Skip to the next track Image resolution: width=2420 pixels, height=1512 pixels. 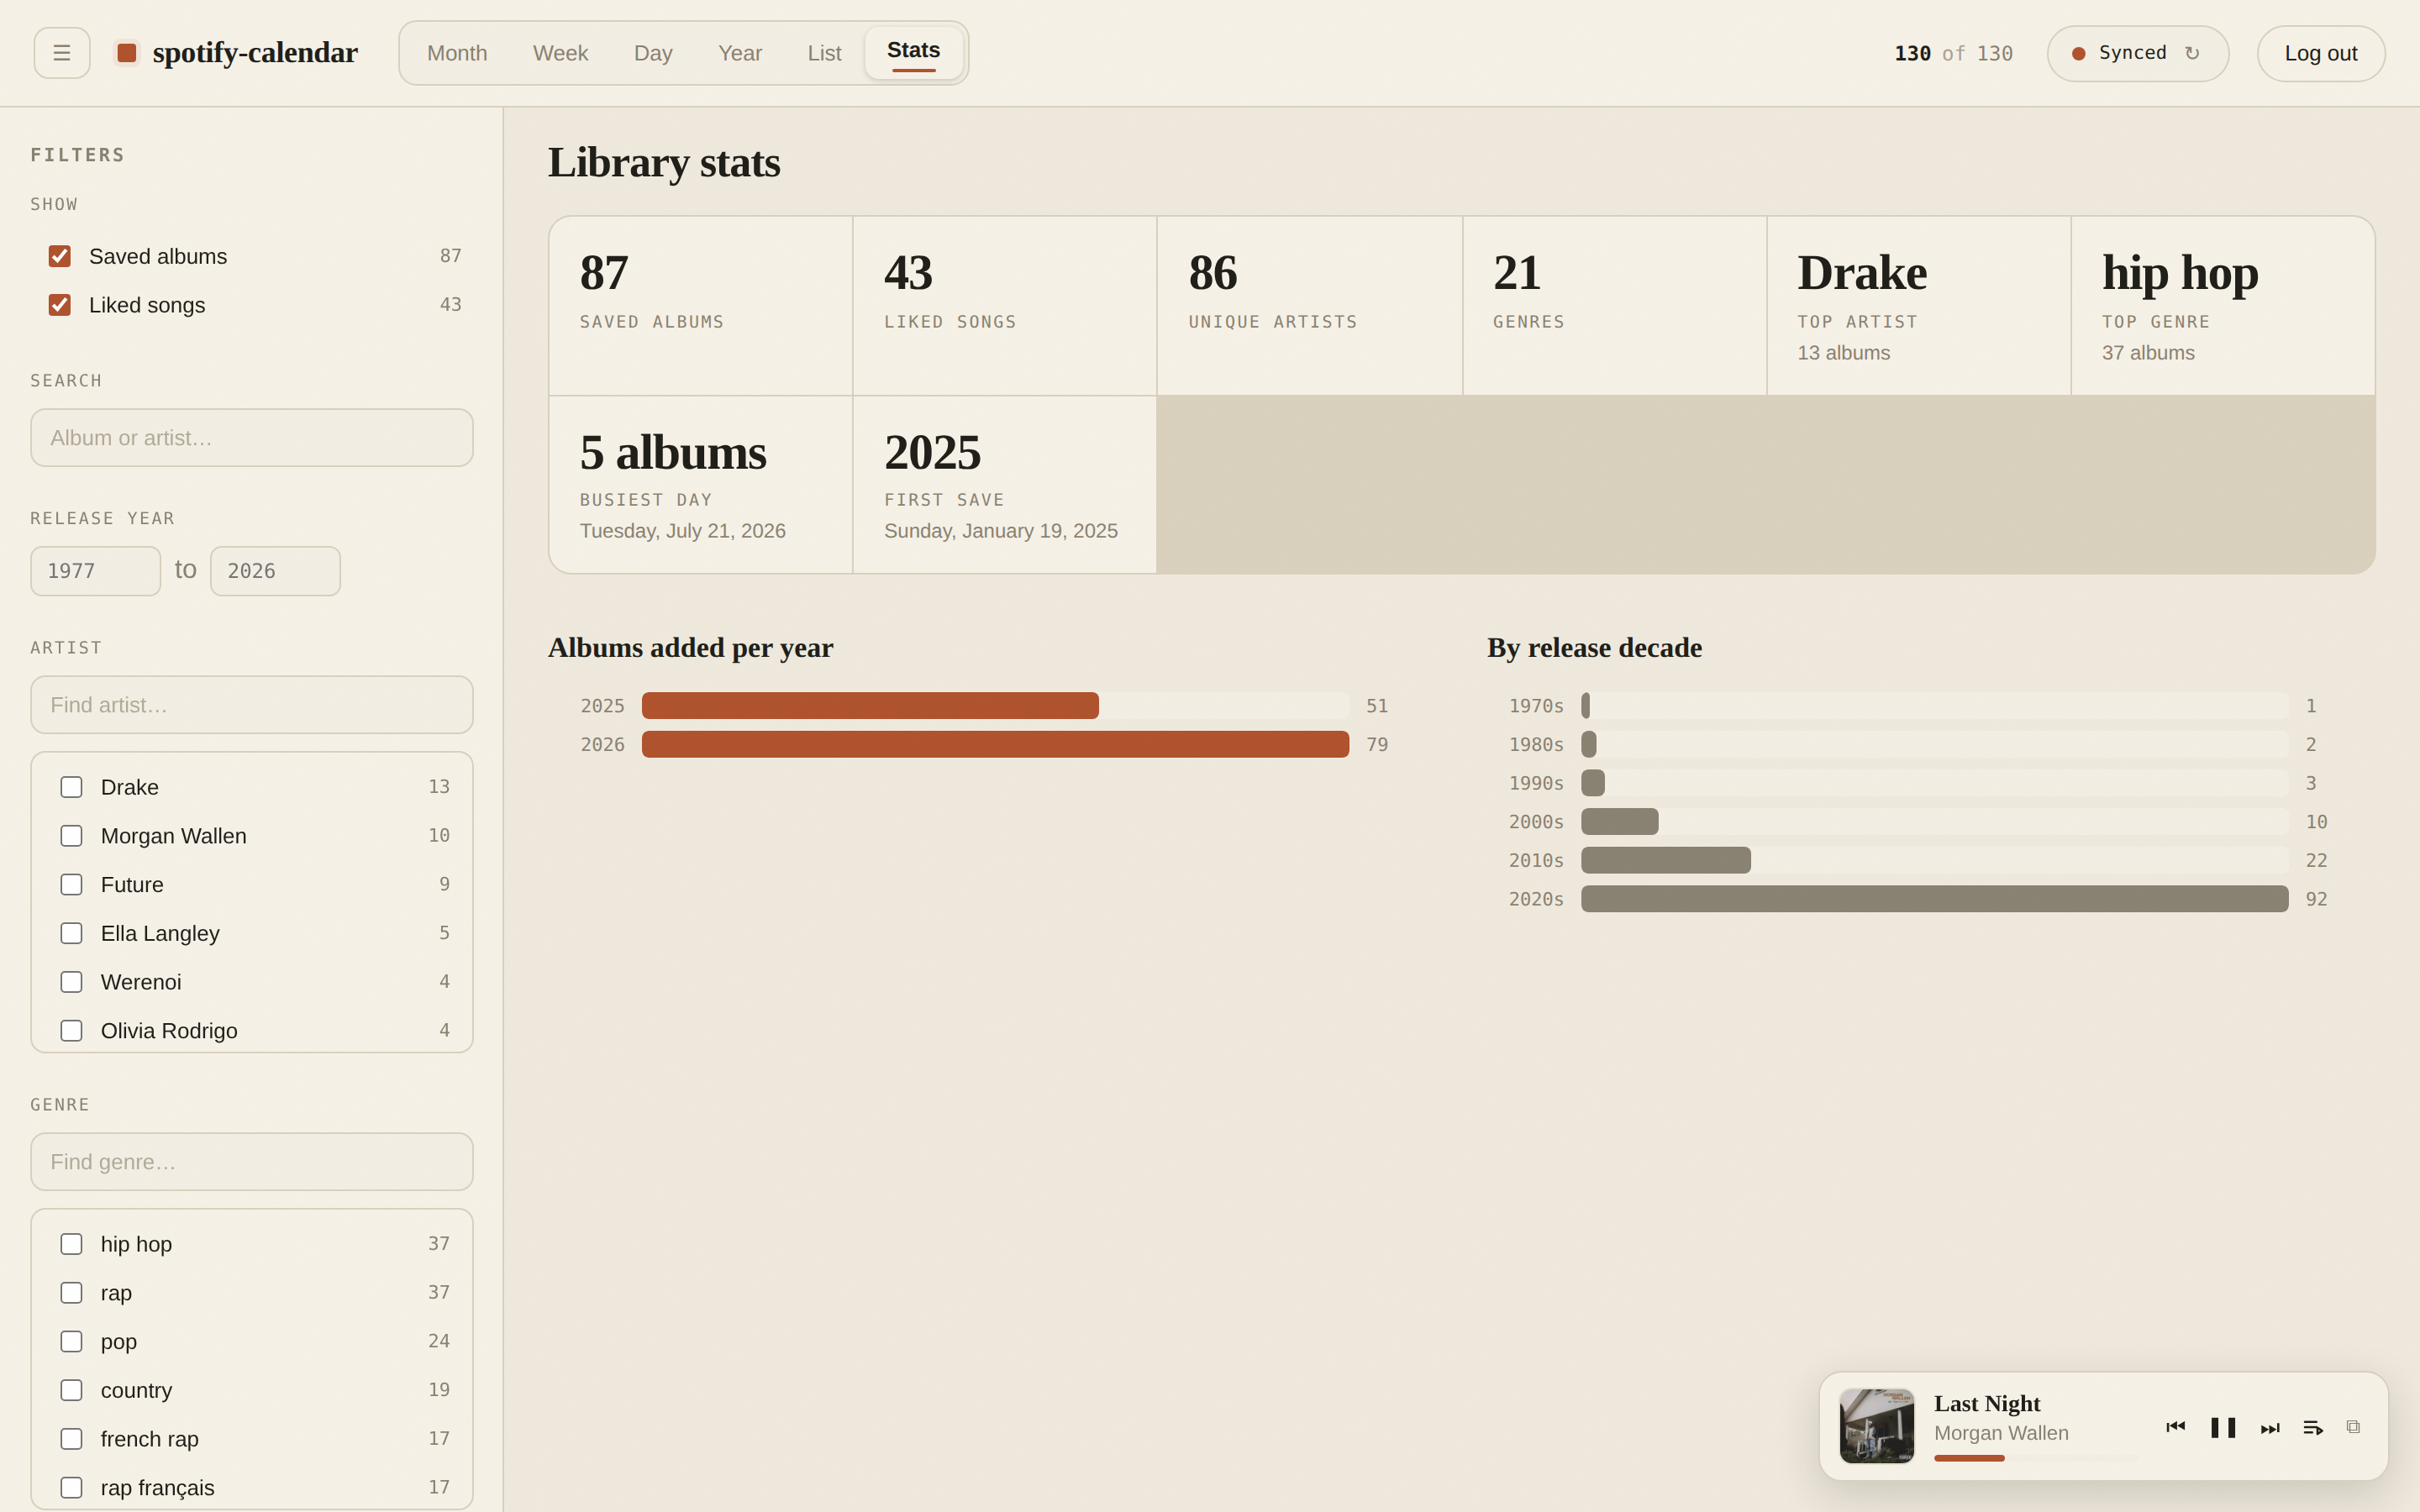point(2270,1427)
